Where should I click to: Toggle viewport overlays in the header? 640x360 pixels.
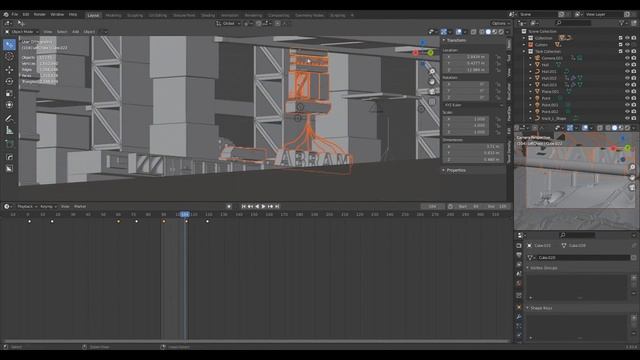(459, 32)
